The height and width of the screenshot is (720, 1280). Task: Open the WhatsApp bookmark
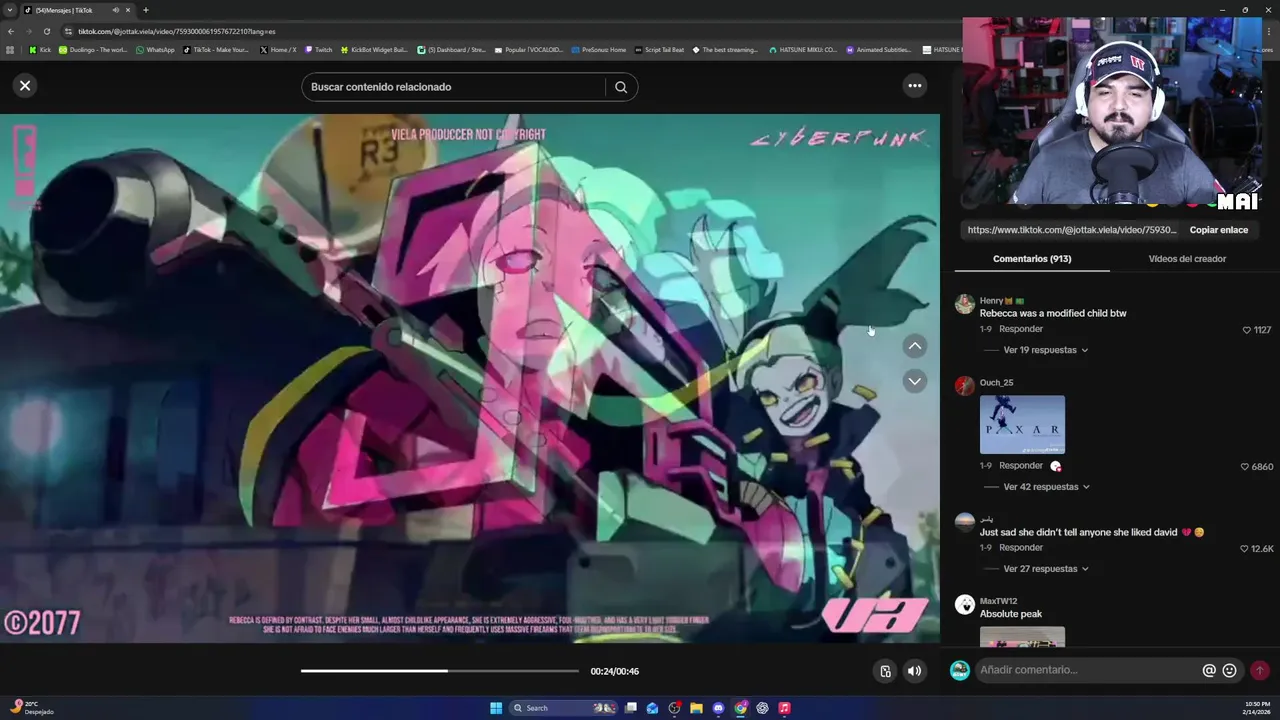point(155,50)
